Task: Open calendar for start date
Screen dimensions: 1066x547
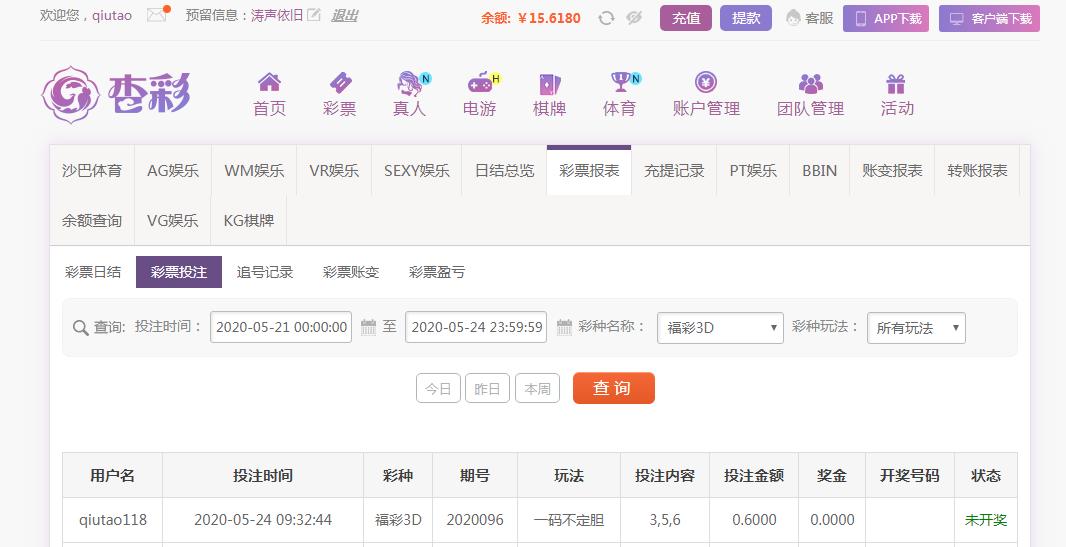Action: pos(368,327)
